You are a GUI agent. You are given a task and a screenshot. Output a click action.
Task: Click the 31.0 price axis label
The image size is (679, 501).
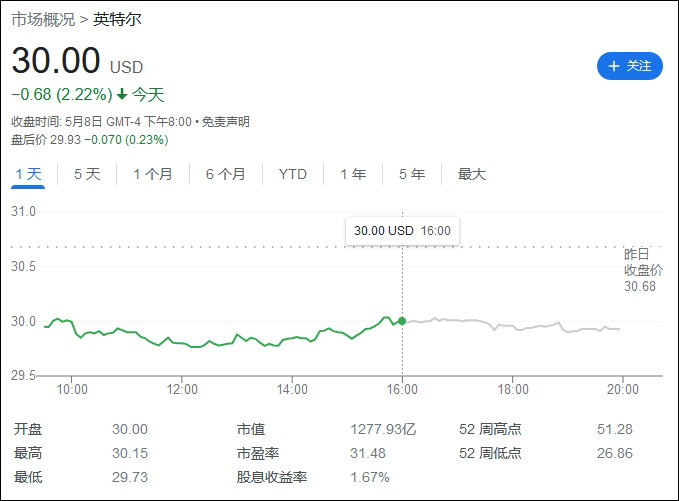pos(23,212)
